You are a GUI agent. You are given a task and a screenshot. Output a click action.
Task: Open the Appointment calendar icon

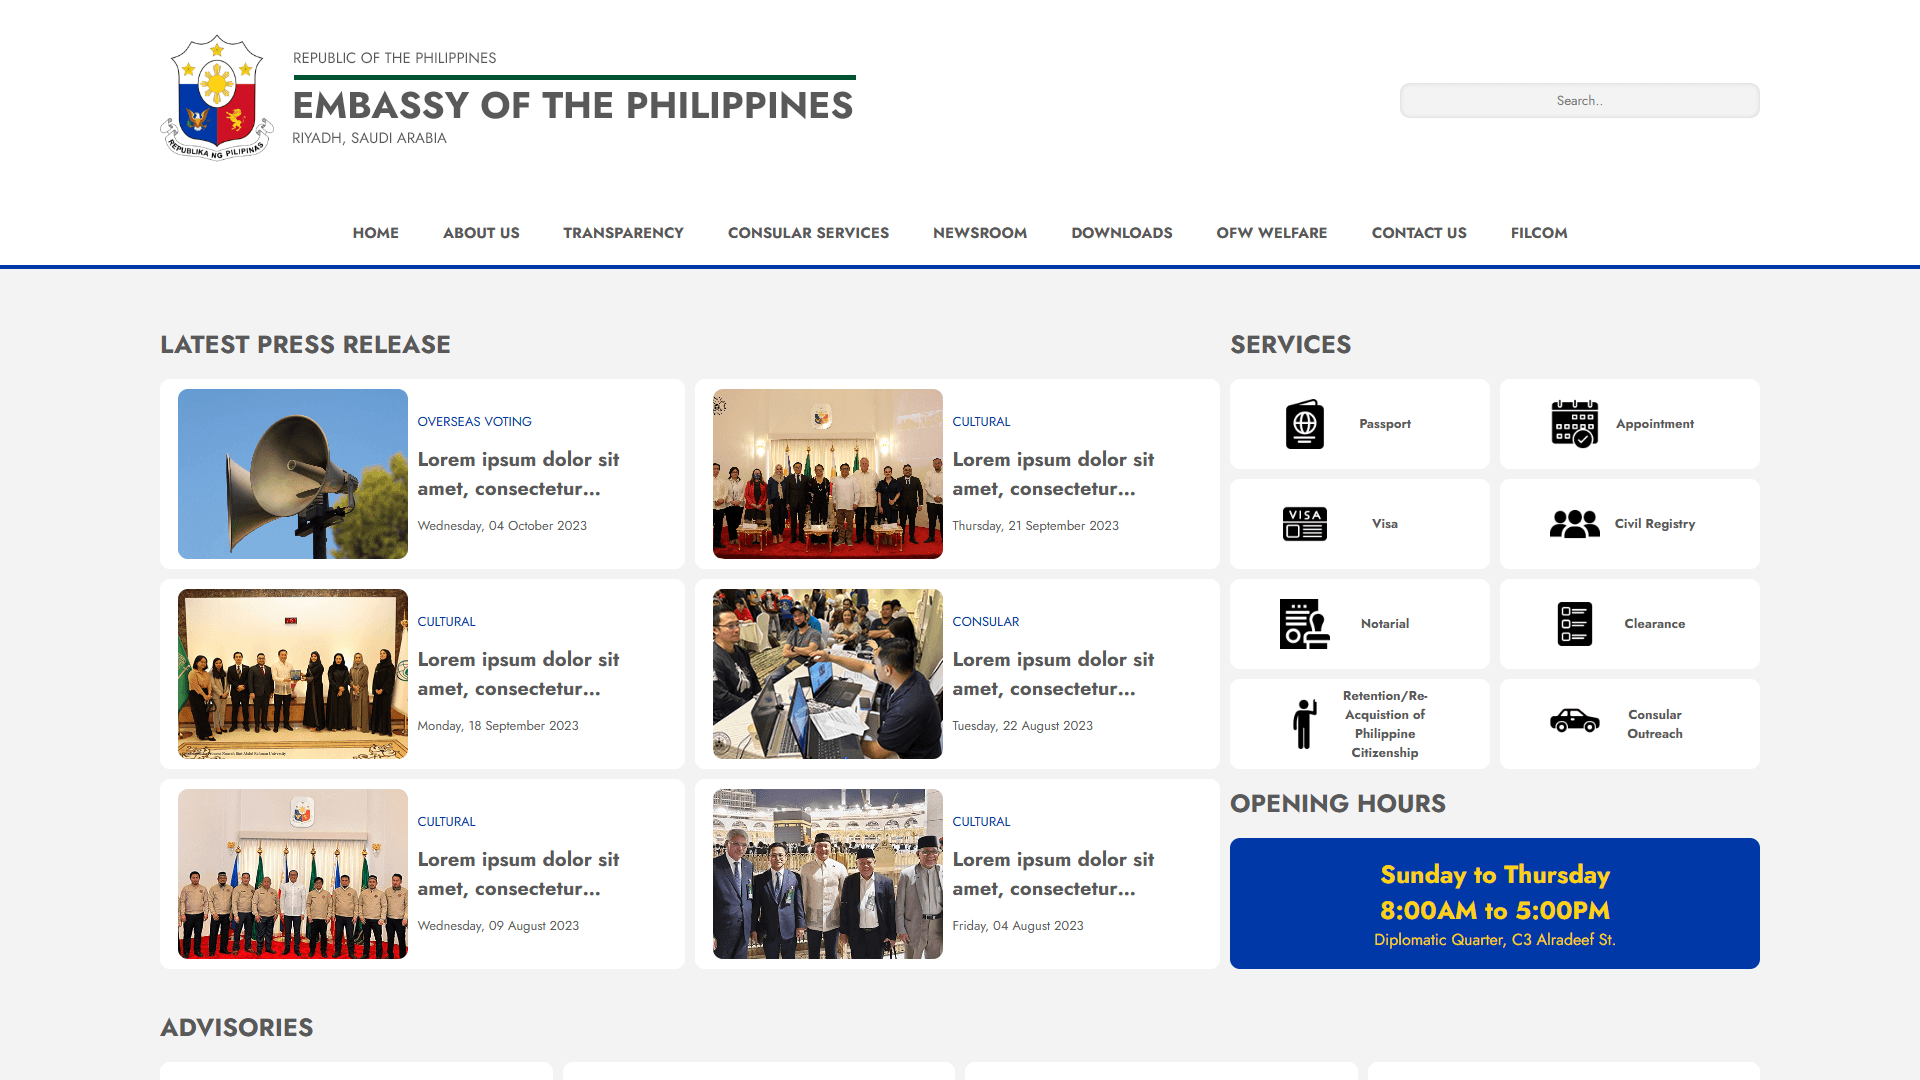click(1574, 424)
